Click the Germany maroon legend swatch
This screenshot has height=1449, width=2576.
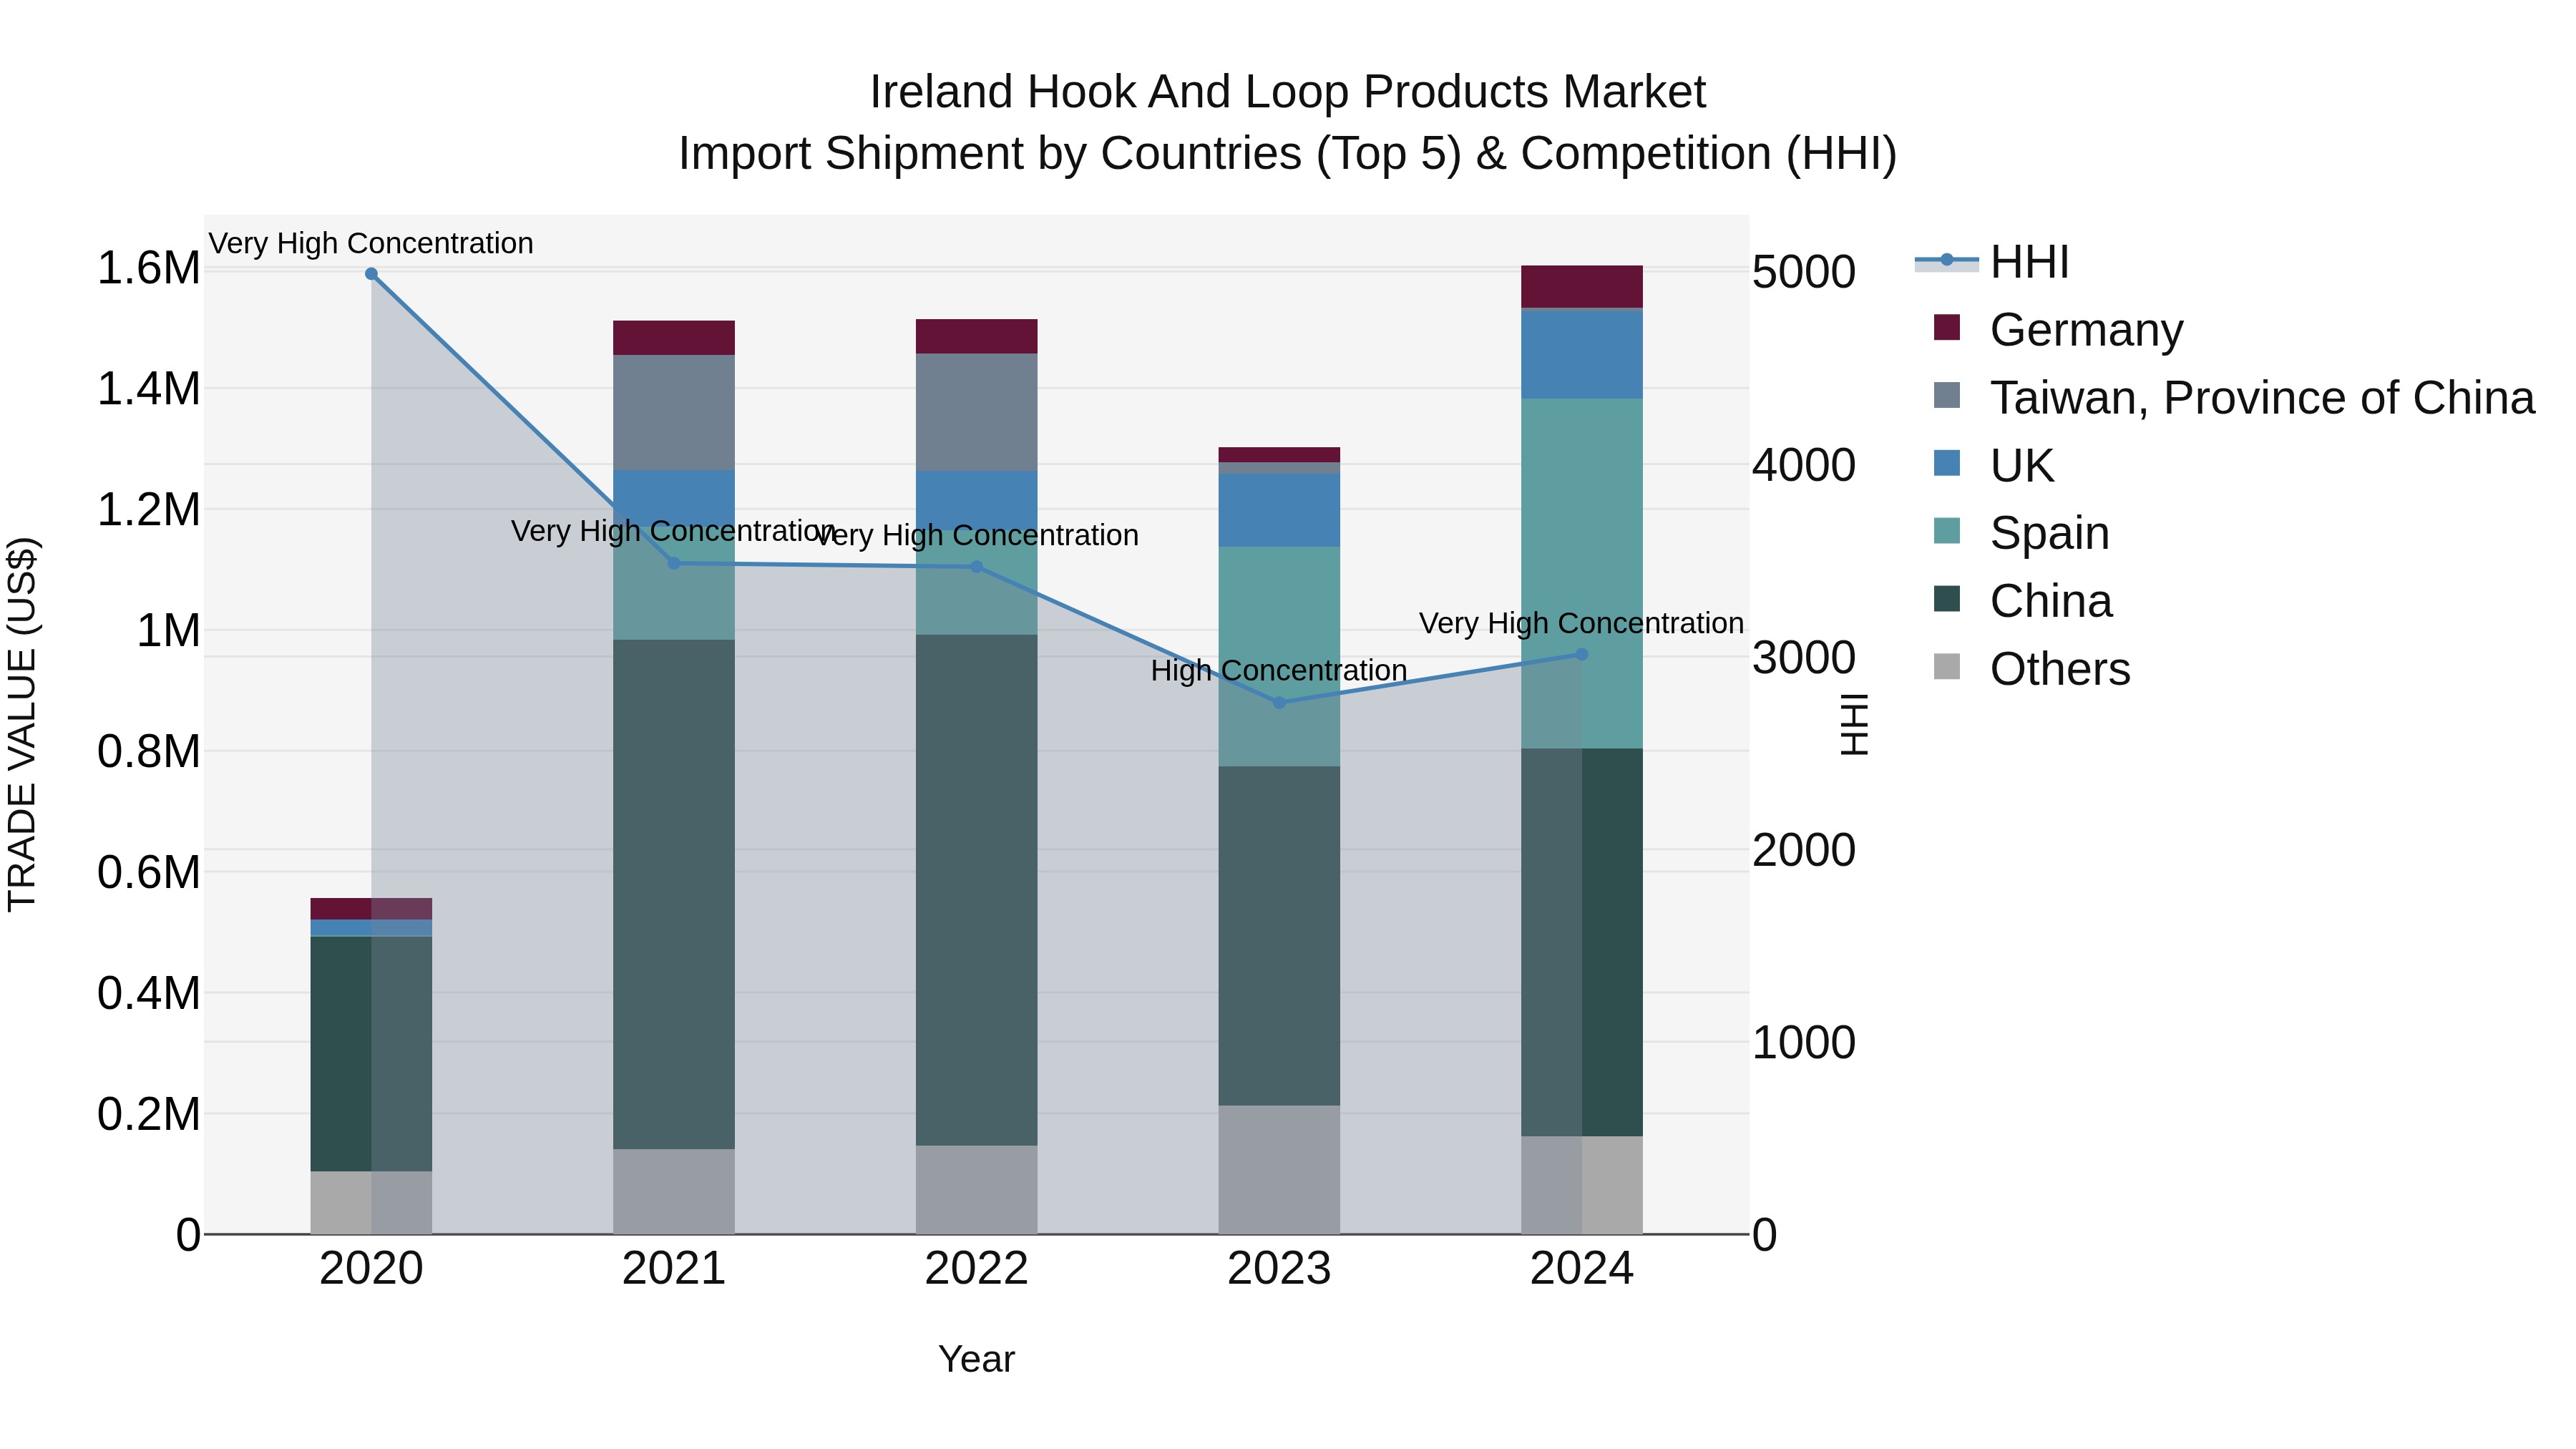point(1947,327)
